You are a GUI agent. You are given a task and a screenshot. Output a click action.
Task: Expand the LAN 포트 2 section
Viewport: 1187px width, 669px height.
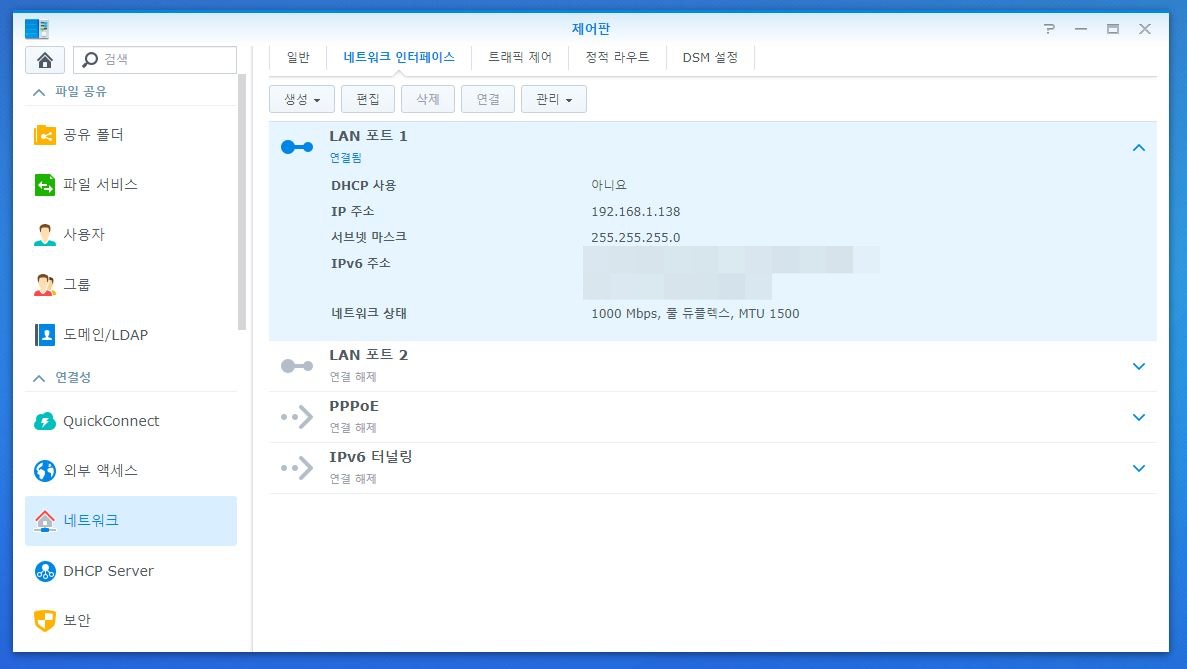(x=1138, y=366)
